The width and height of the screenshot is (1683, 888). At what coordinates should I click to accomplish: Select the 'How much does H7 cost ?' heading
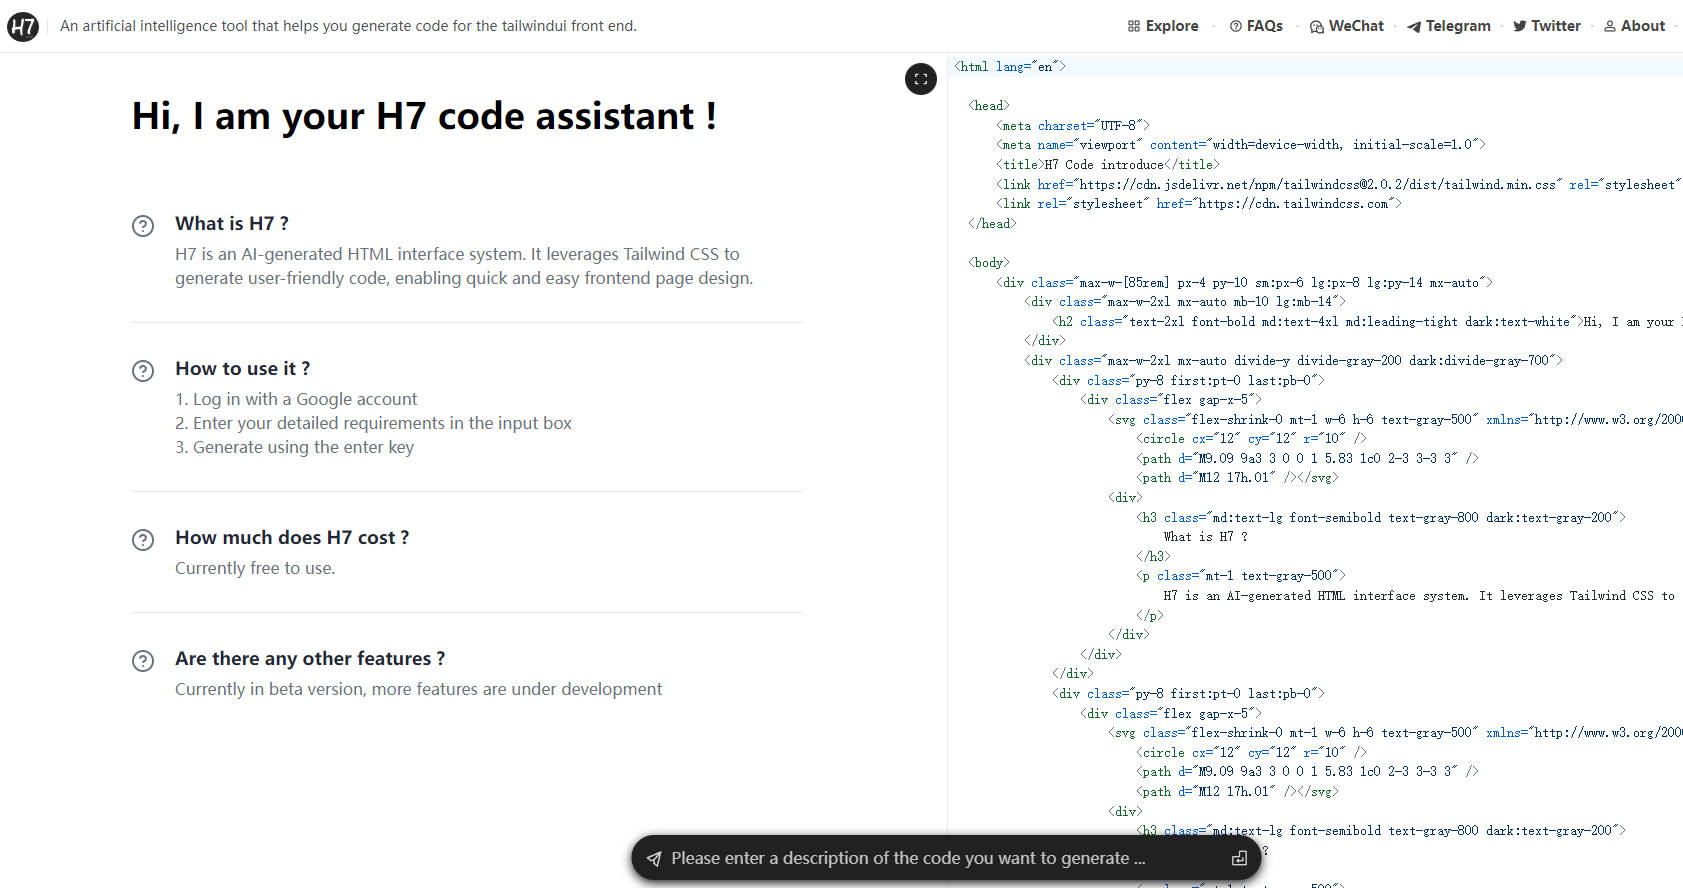(292, 537)
